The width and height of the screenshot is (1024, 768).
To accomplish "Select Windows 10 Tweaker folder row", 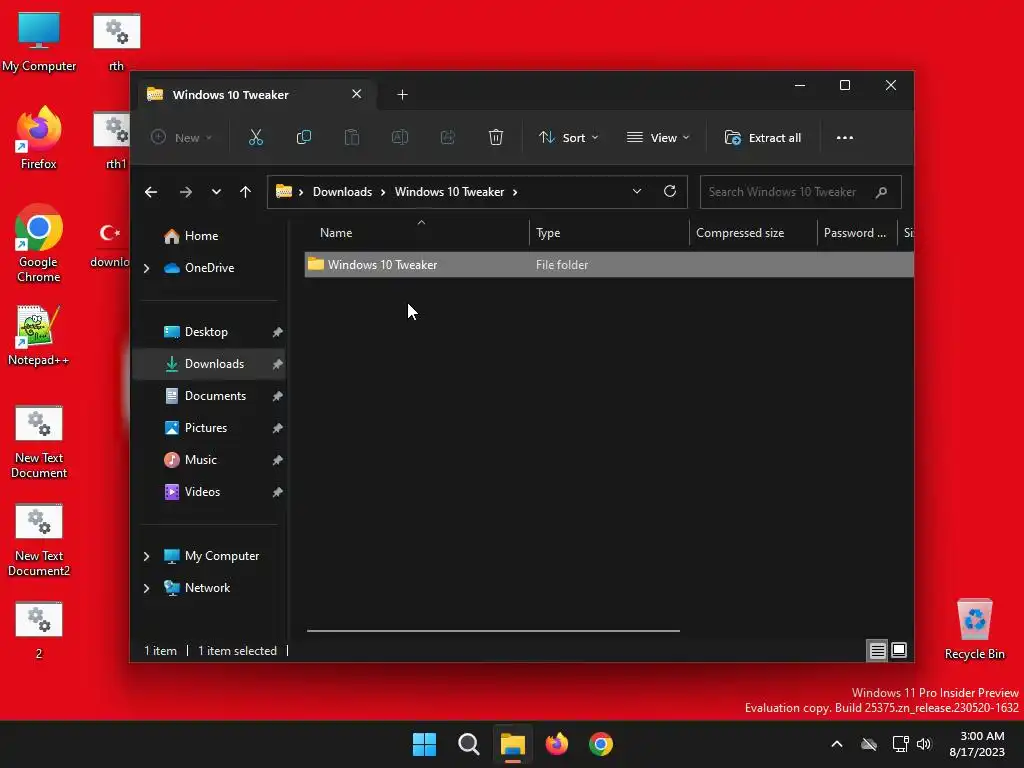I will [x=609, y=264].
